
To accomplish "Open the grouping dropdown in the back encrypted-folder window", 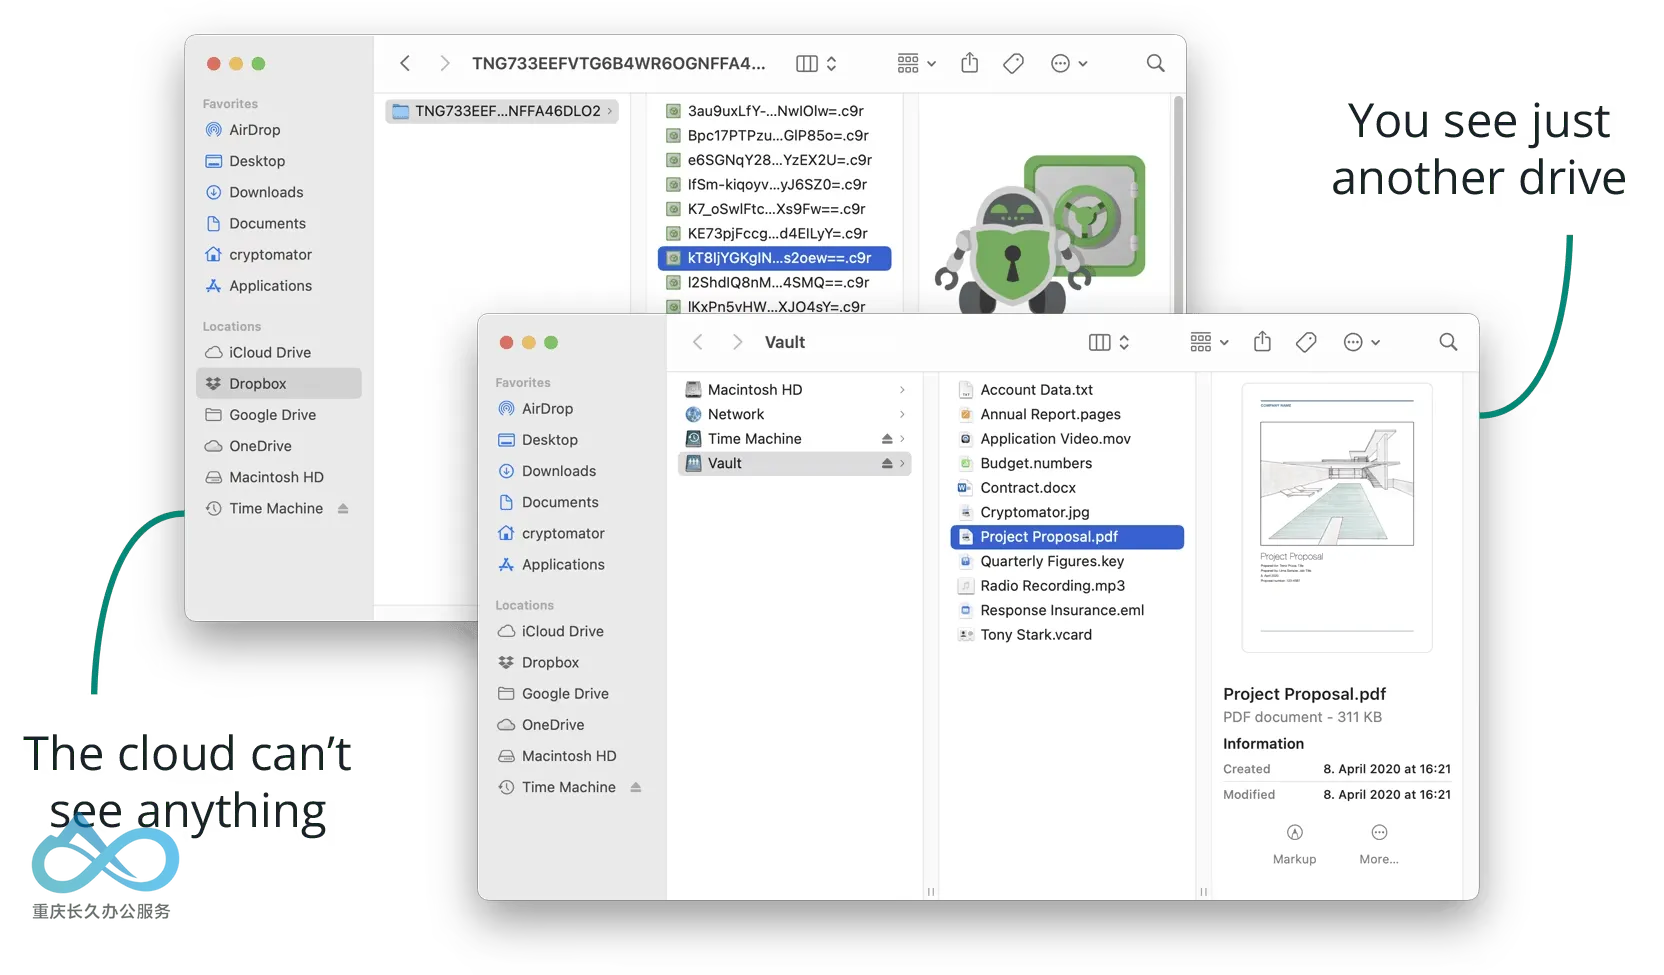I will coord(916,63).
